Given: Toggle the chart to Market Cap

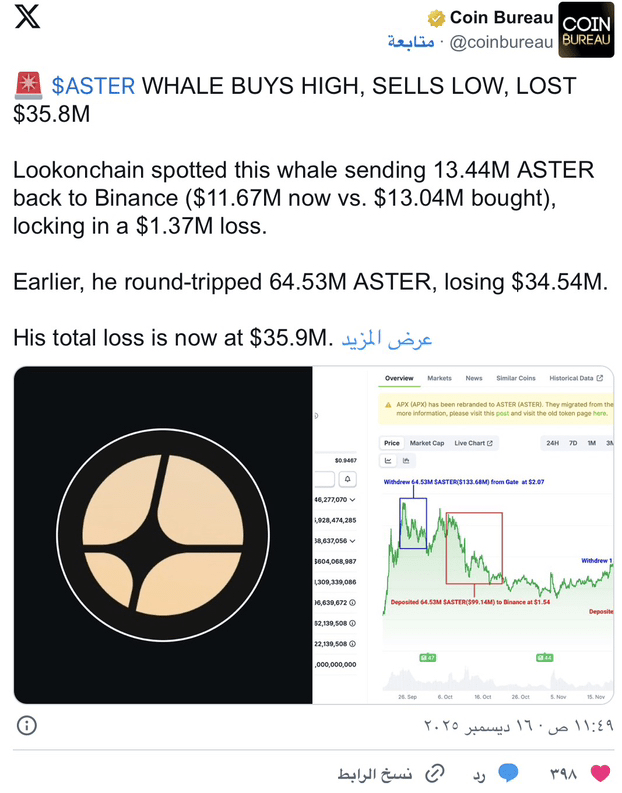Looking at the screenshot, I should click(x=427, y=442).
